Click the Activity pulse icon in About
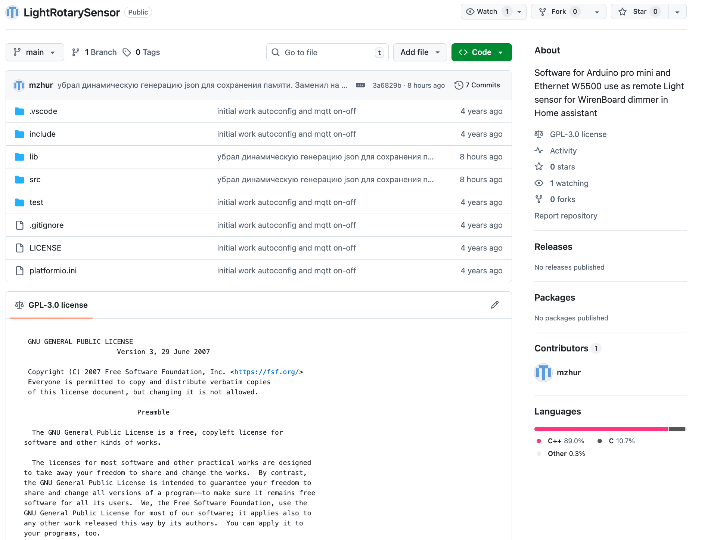The image size is (720, 540). [540, 151]
